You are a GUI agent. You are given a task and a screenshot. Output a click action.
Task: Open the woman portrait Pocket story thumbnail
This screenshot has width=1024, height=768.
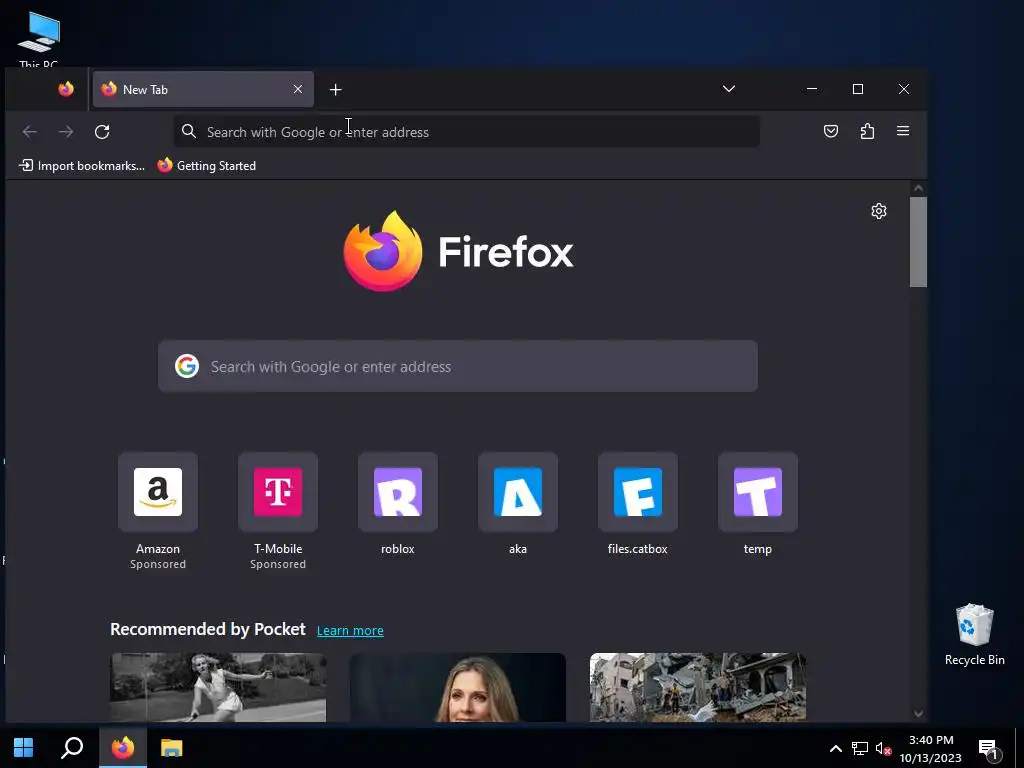coord(458,687)
